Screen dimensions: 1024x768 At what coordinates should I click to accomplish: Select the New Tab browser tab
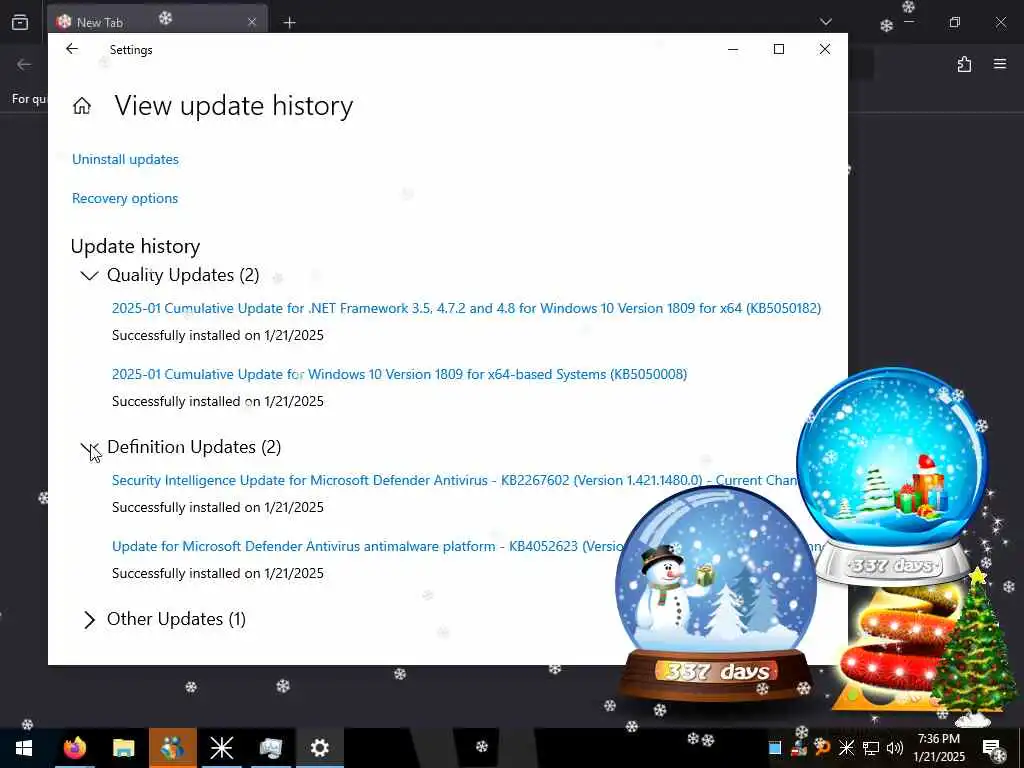(157, 22)
